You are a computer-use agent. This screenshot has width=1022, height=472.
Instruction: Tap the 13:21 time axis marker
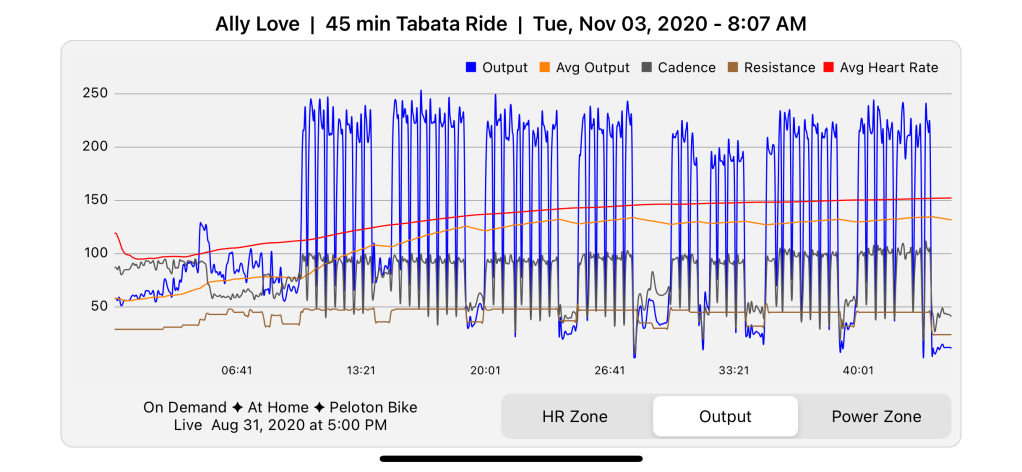point(361,370)
